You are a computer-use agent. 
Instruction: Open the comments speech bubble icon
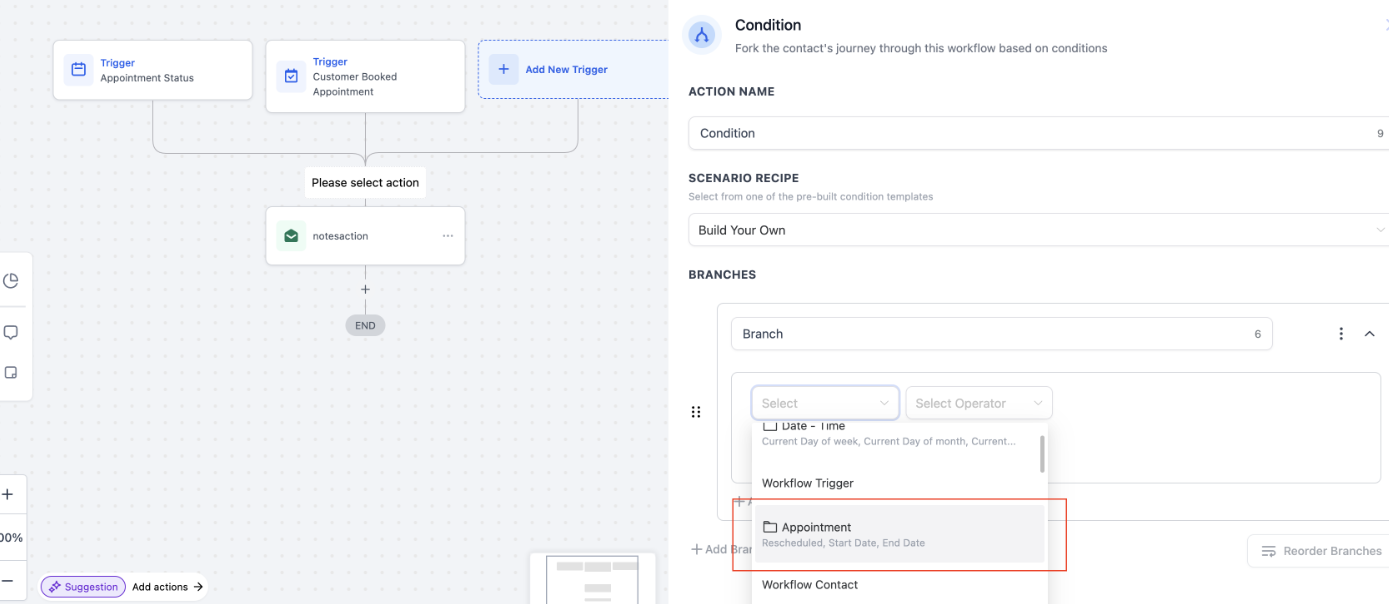[x=11, y=332]
